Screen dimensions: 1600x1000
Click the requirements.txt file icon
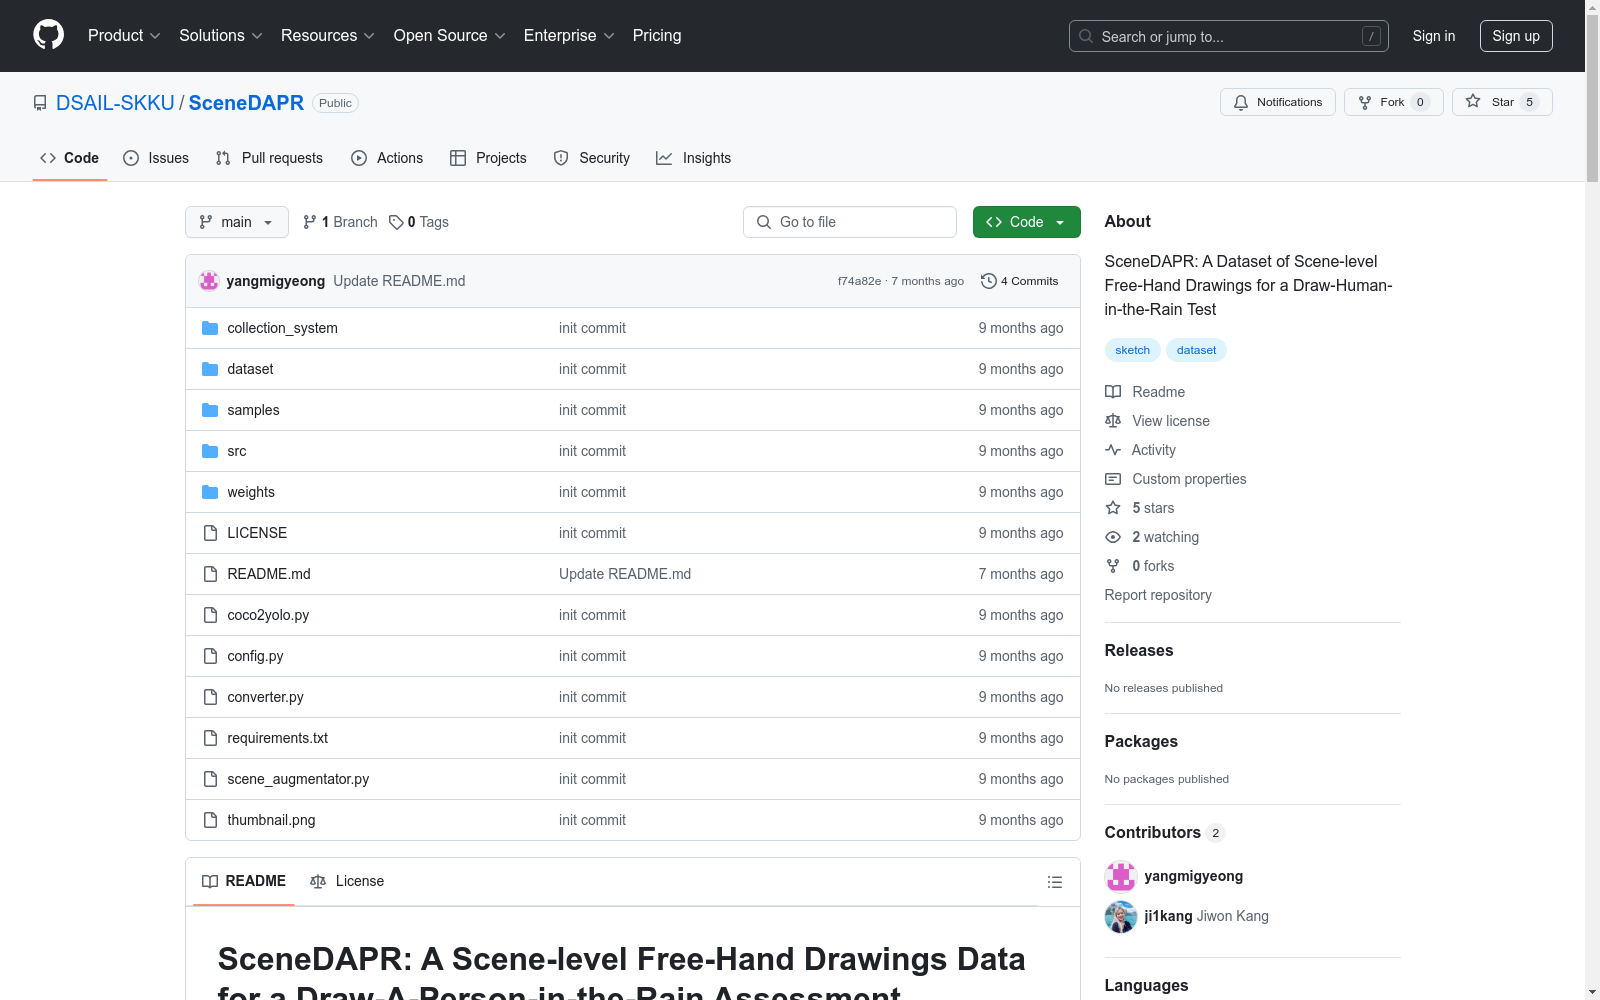tap(210, 738)
